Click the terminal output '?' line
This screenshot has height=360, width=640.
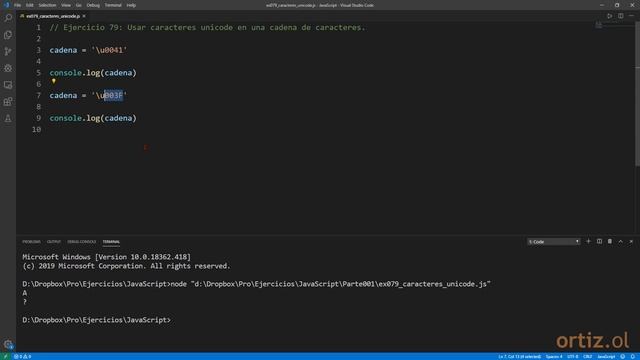click(x=25, y=302)
